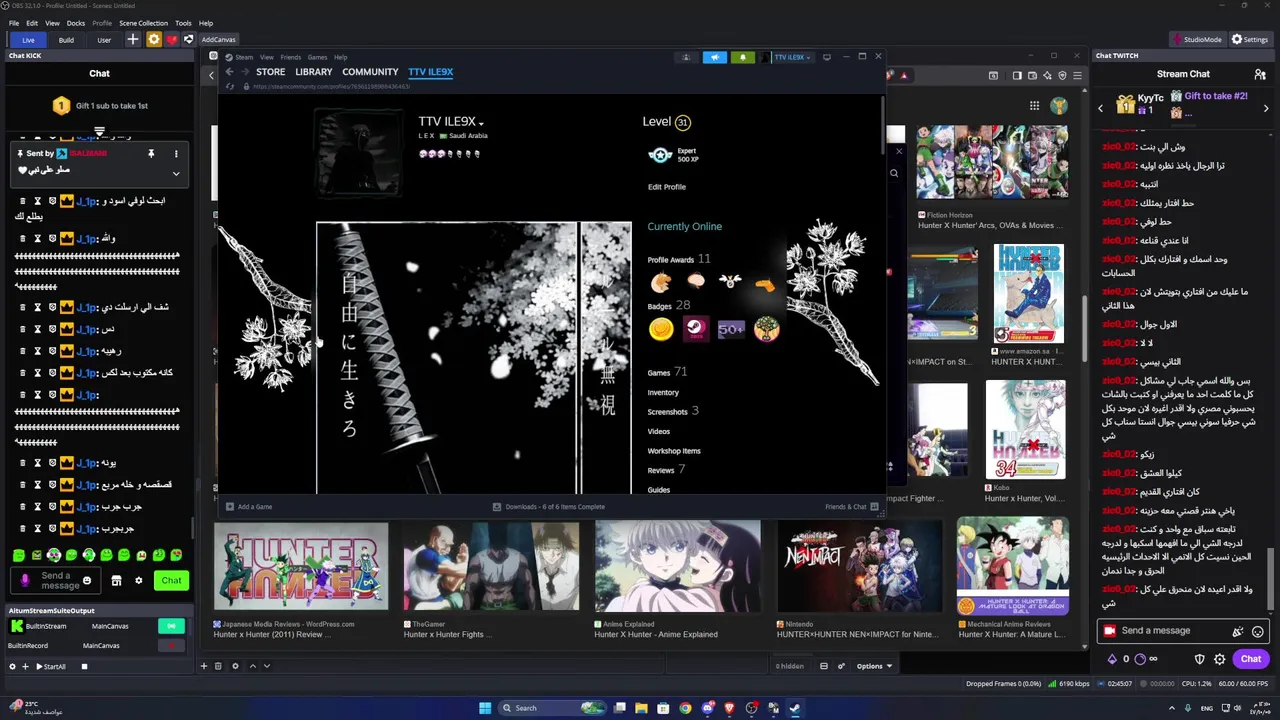Open Kick chat settings gear
Screen dimensions: 1280x720
point(139,580)
